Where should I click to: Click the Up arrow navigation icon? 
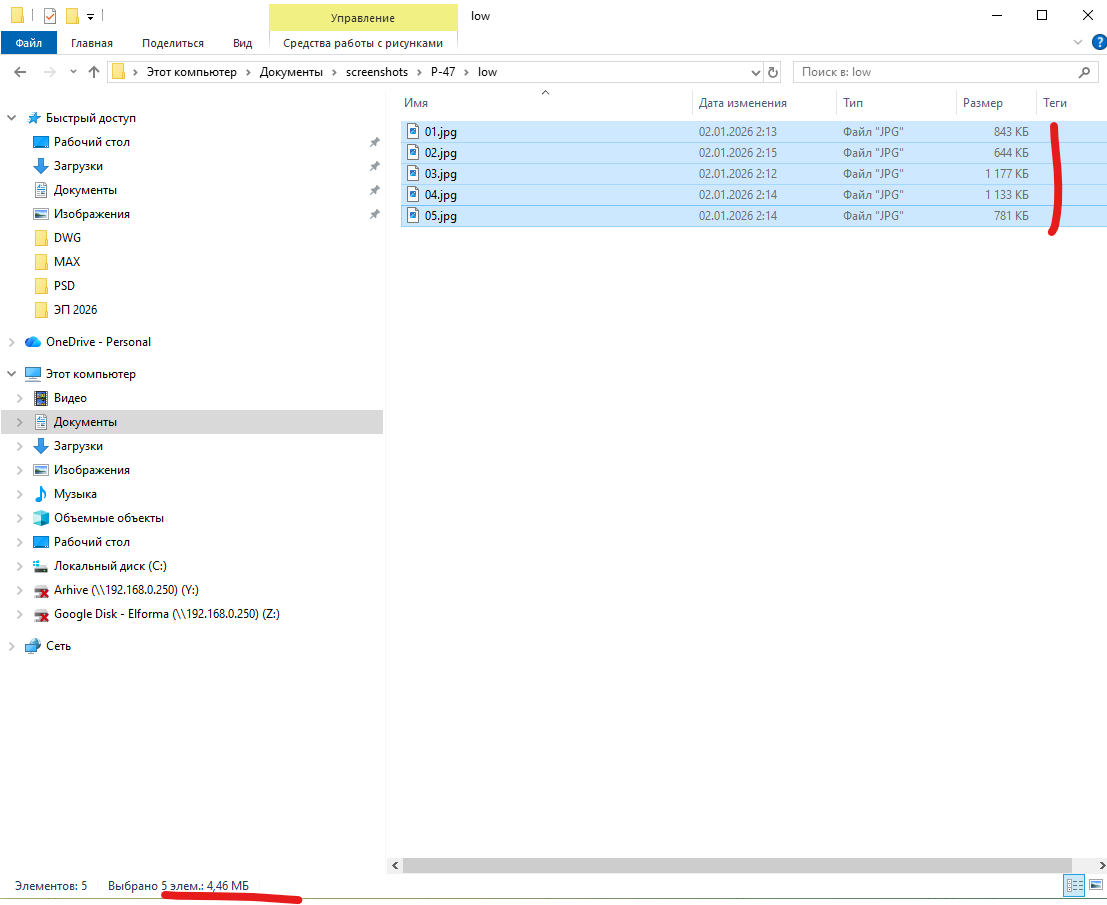tap(94, 72)
